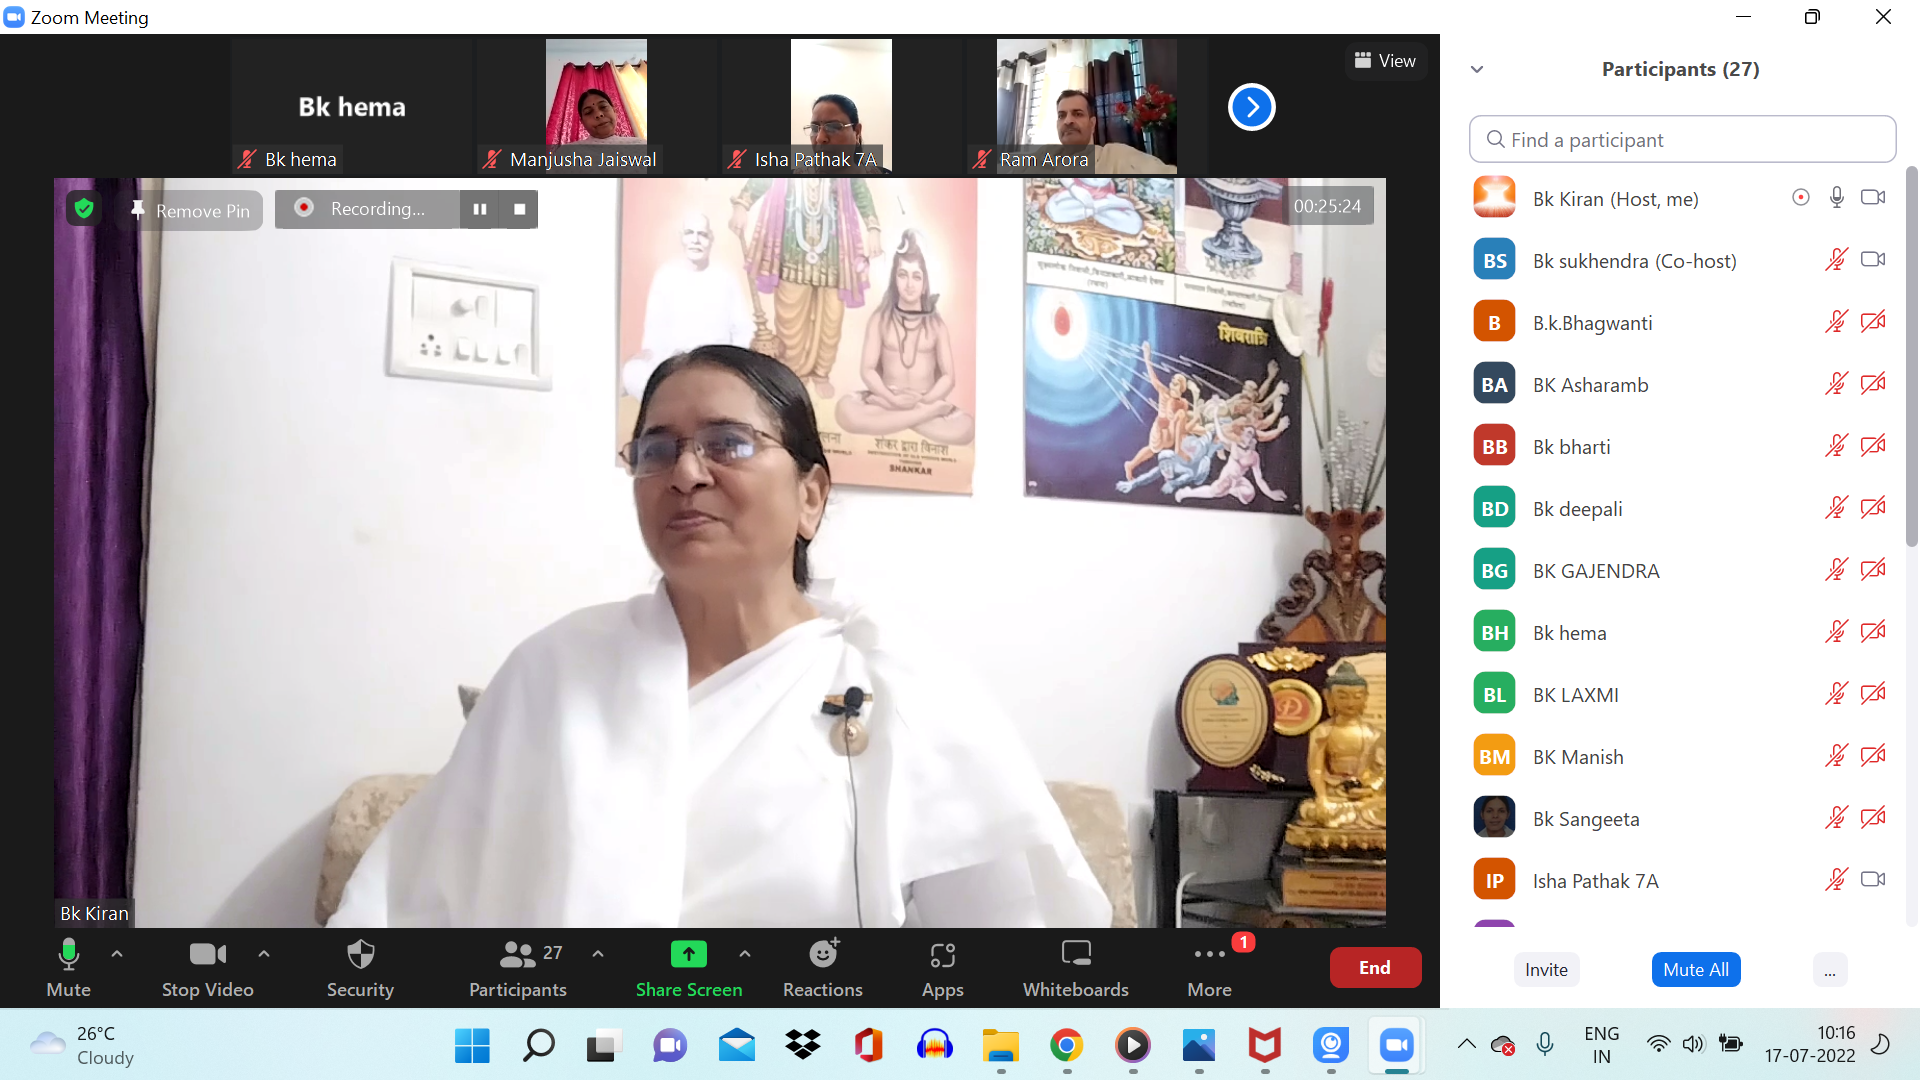Click ENG IN language indicator

point(1602,1045)
